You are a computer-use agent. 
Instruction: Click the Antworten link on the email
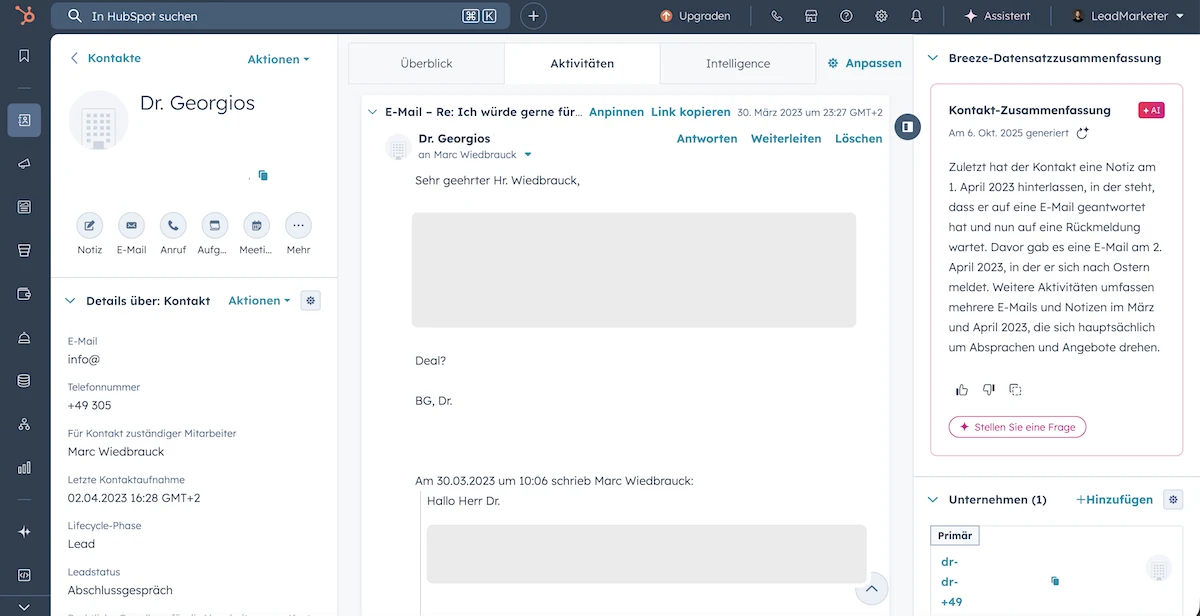pos(707,139)
